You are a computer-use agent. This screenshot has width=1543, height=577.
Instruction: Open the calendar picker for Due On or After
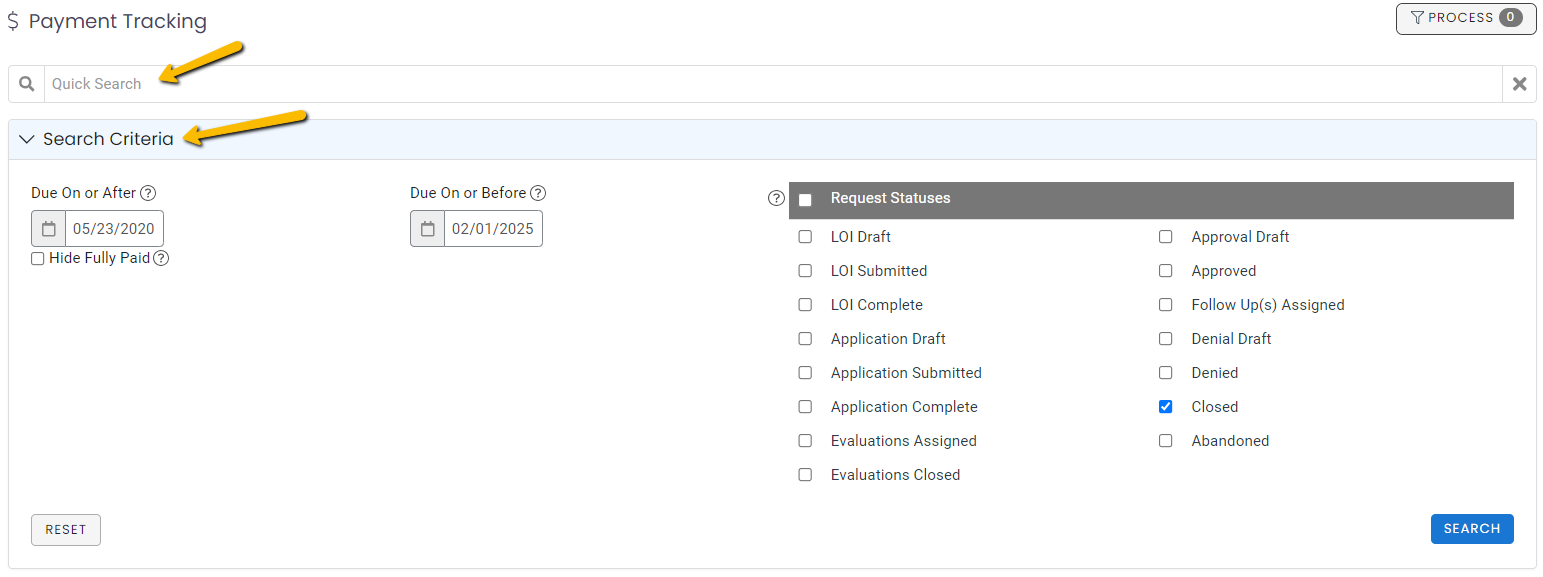(48, 228)
